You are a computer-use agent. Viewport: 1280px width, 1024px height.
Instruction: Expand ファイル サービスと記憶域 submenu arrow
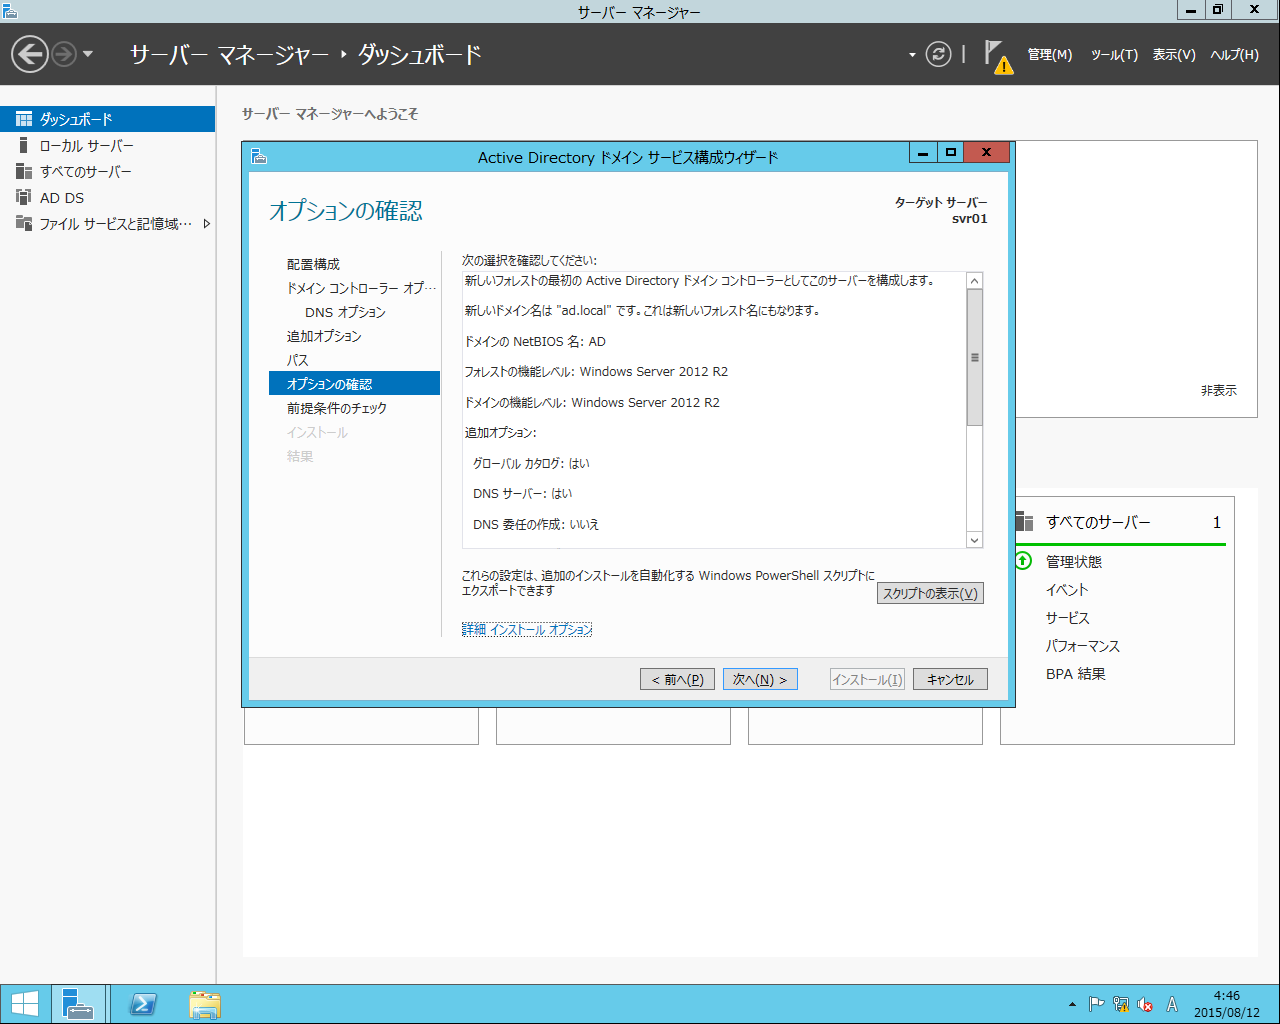pos(207,224)
